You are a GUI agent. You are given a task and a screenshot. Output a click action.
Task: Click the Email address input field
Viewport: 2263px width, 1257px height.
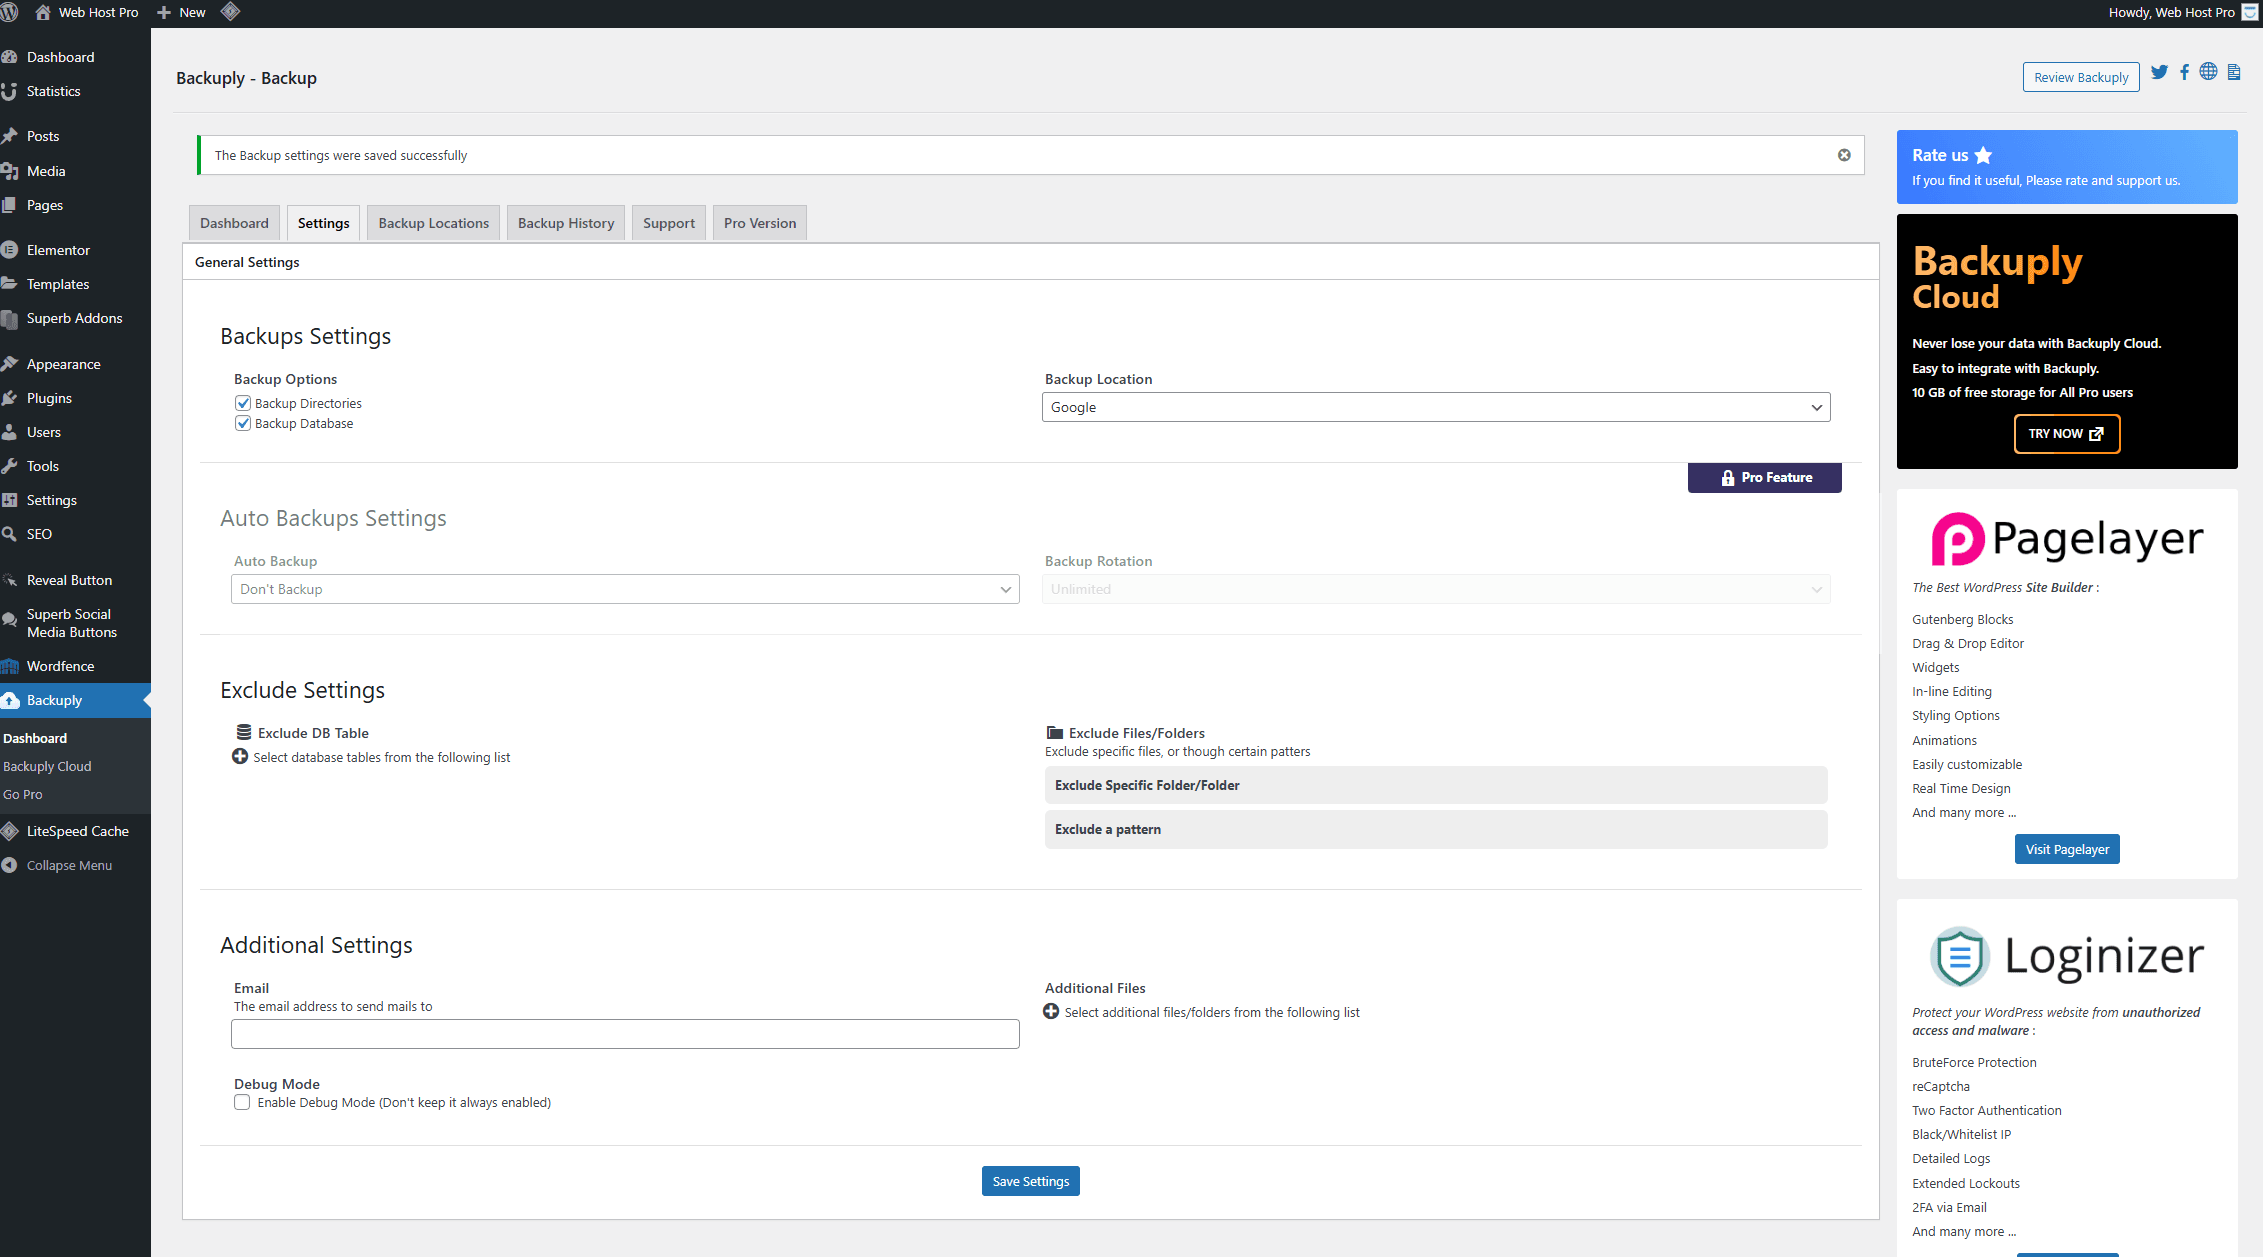pyautogui.click(x=625, y=1034)
